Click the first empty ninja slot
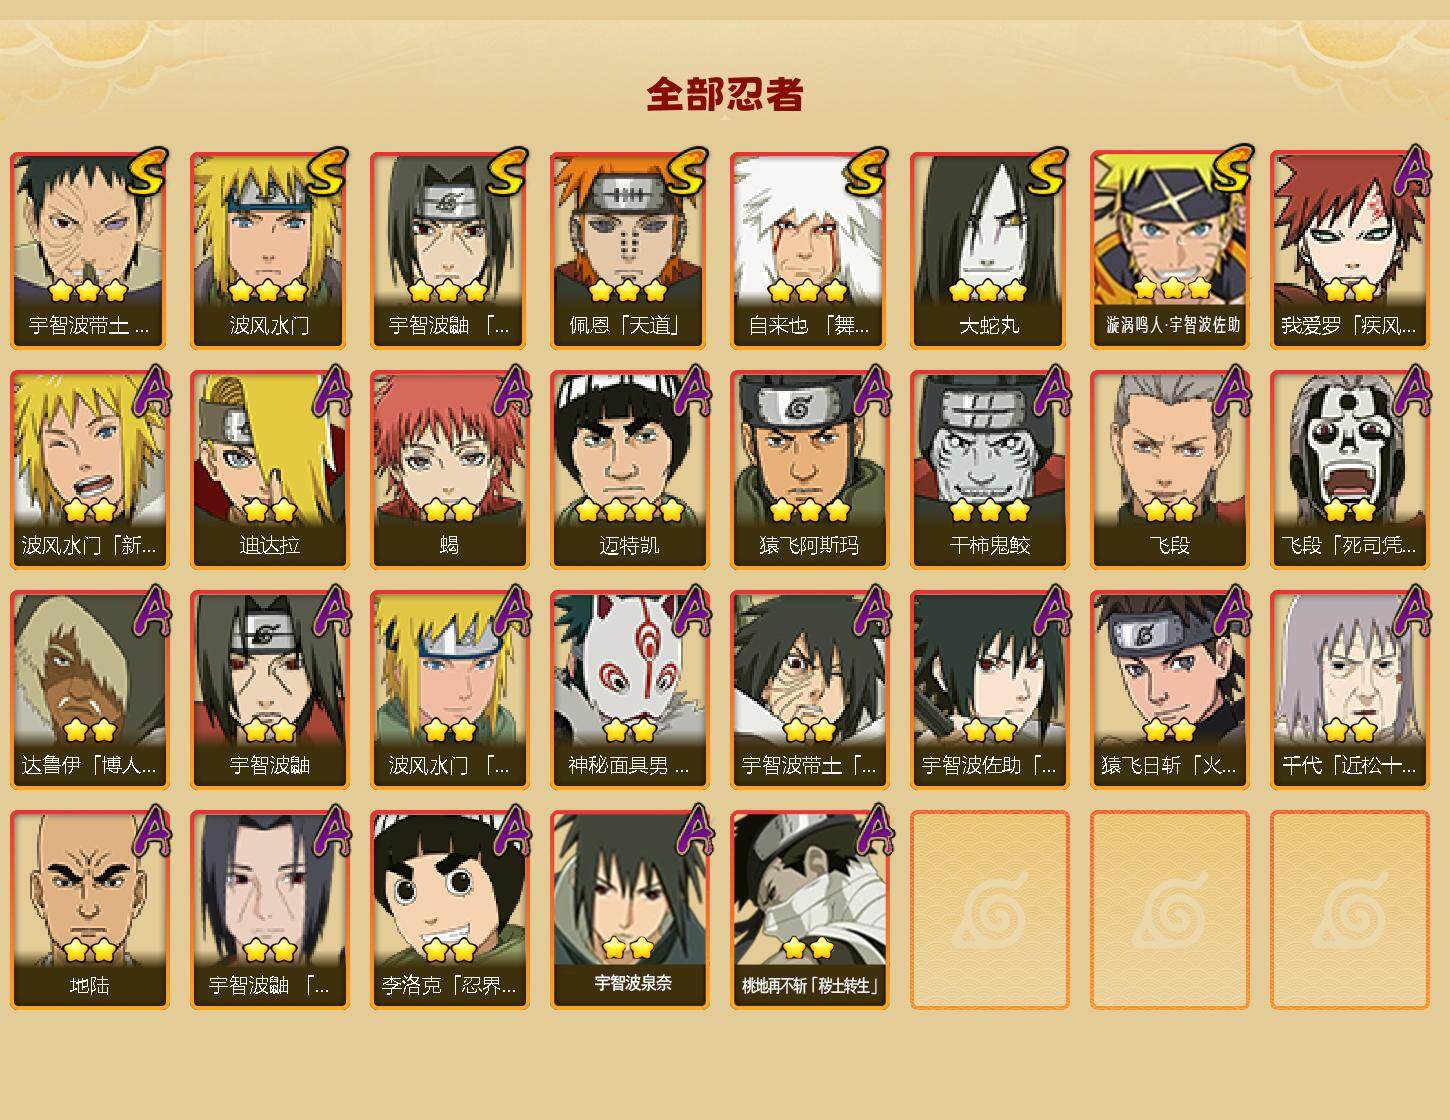The height and width of the screenshot is (1120, 1450). 989,910
